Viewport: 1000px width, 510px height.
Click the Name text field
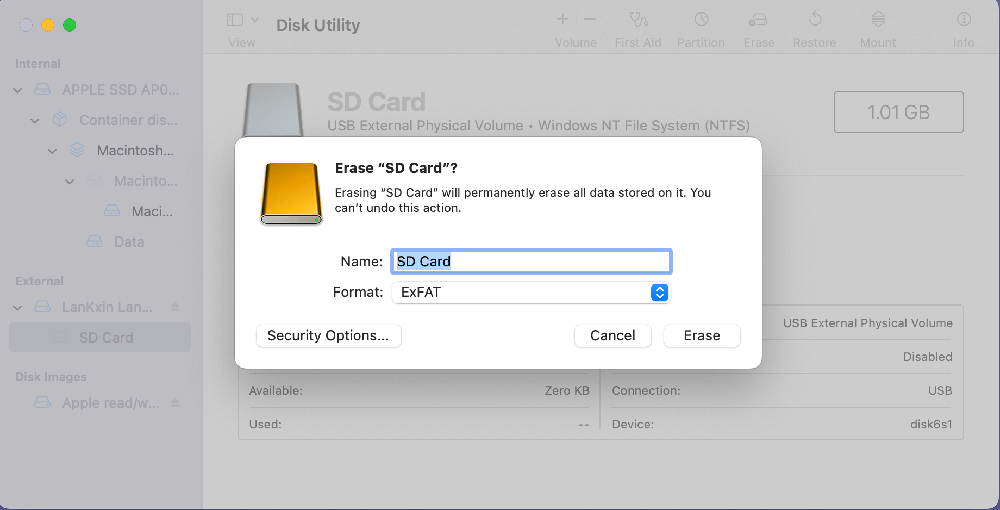530,262
